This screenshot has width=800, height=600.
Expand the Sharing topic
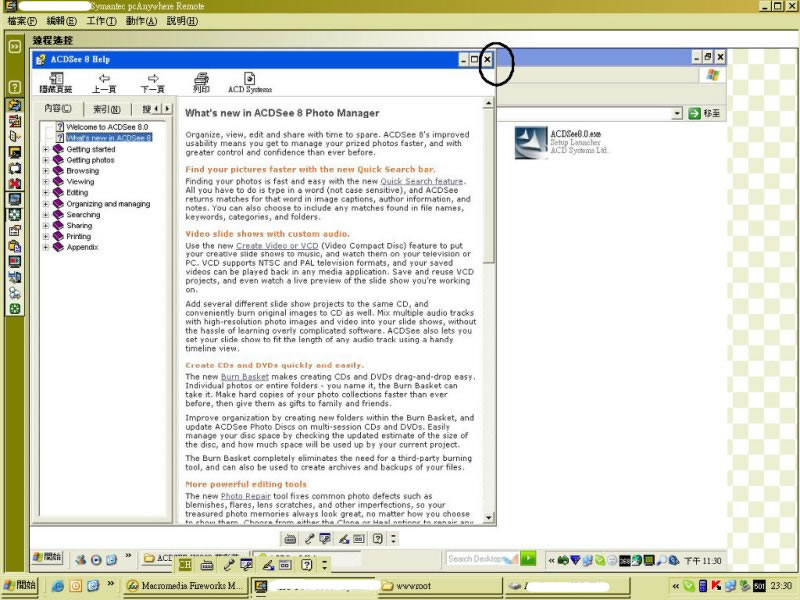(46, 226)
